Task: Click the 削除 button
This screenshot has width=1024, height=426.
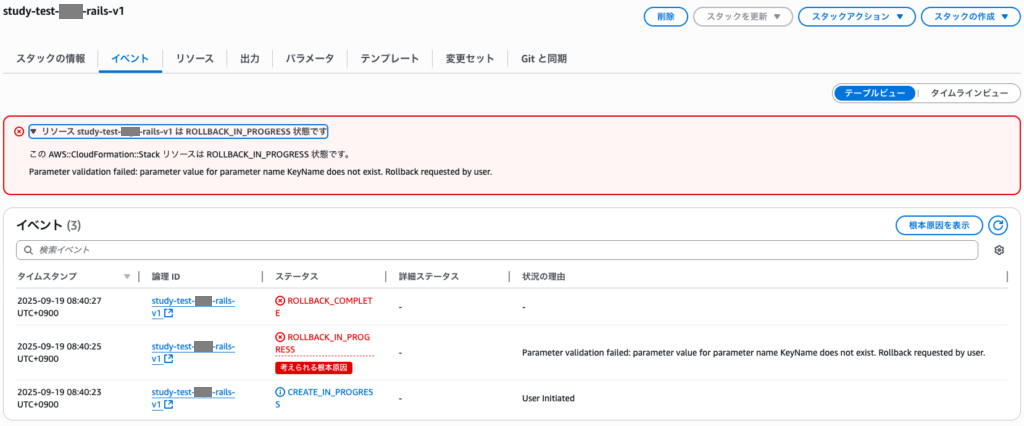Action: [665, 17]
